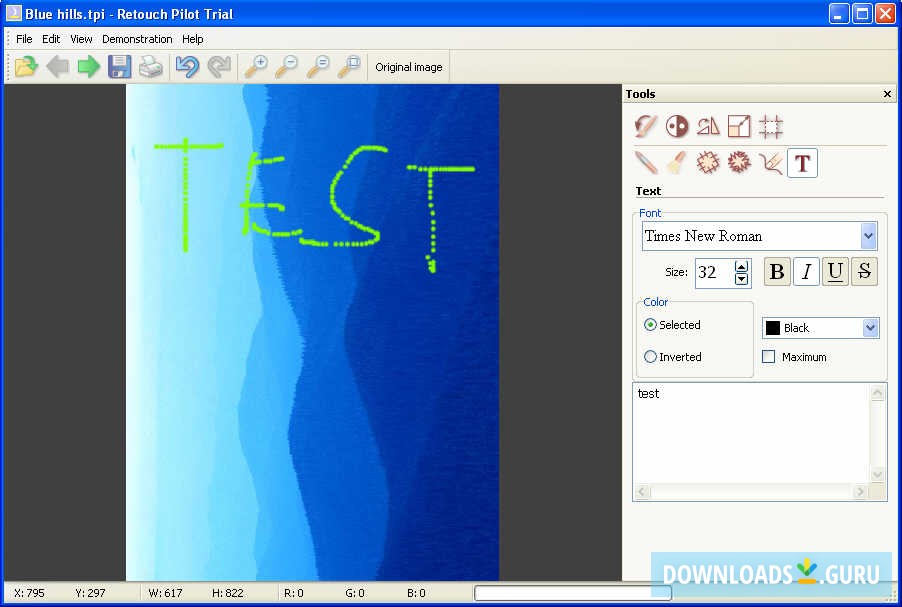The image size is (902, 607).
Task: Toggle Bold text formatting button
Action: [777, 272]
